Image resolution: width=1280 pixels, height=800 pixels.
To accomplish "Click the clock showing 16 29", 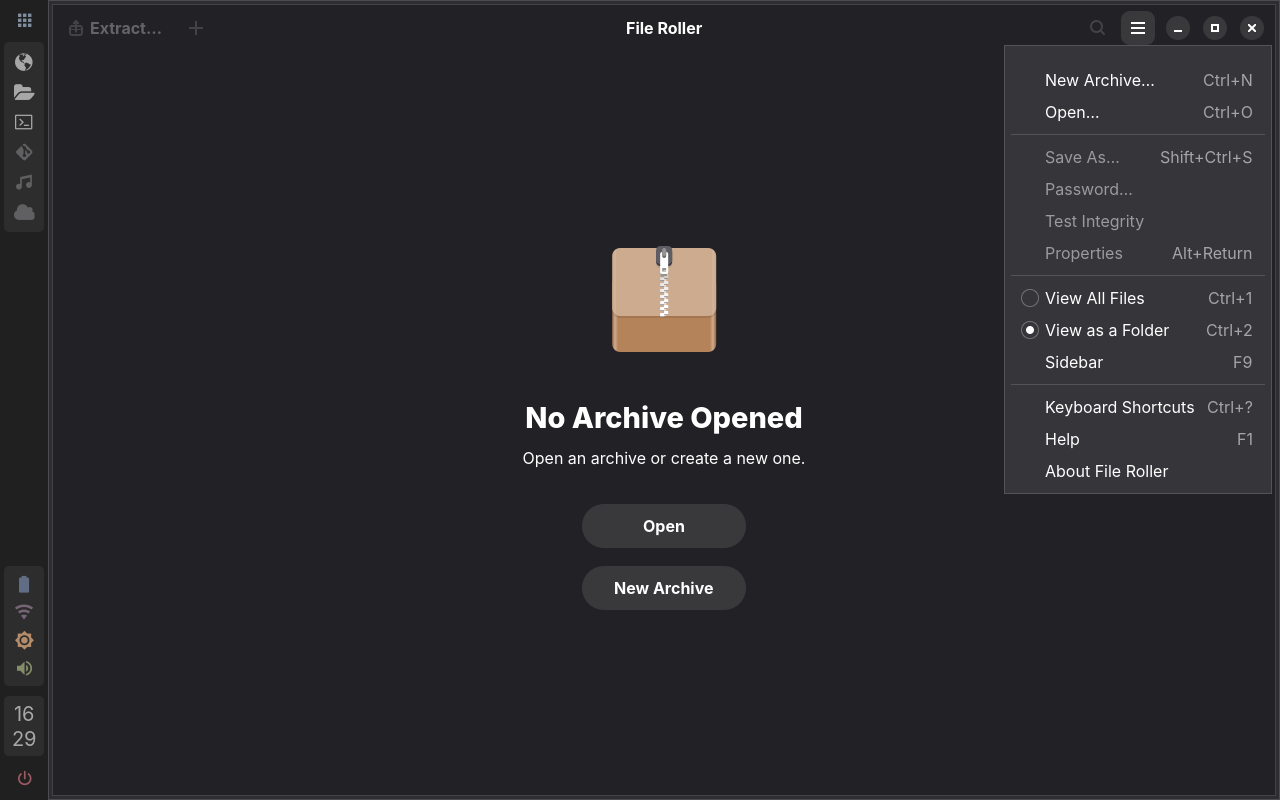I will [24, 726].
